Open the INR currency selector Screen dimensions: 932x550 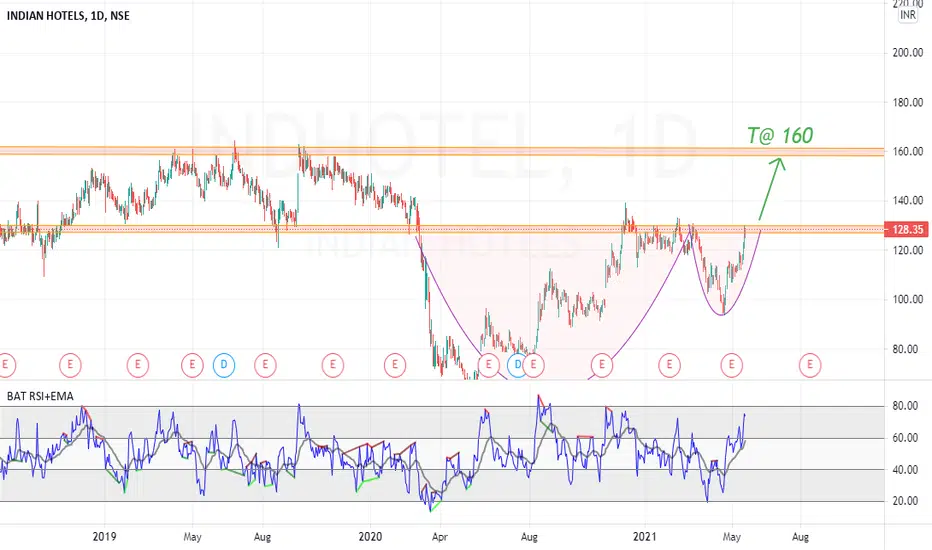pos(908,14)
